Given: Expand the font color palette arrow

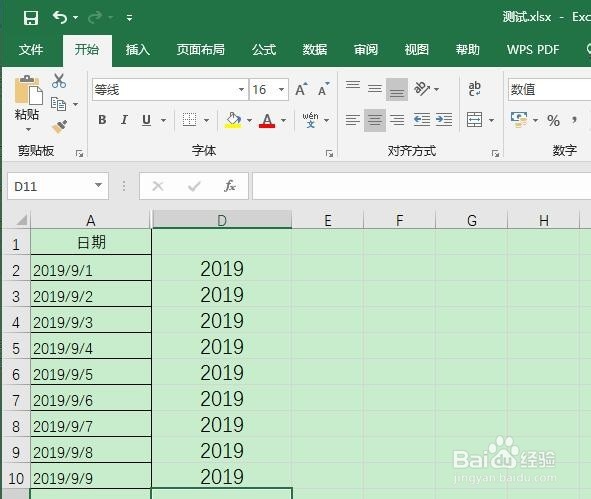Looking at the screenshot, I should tap(283, 120).
